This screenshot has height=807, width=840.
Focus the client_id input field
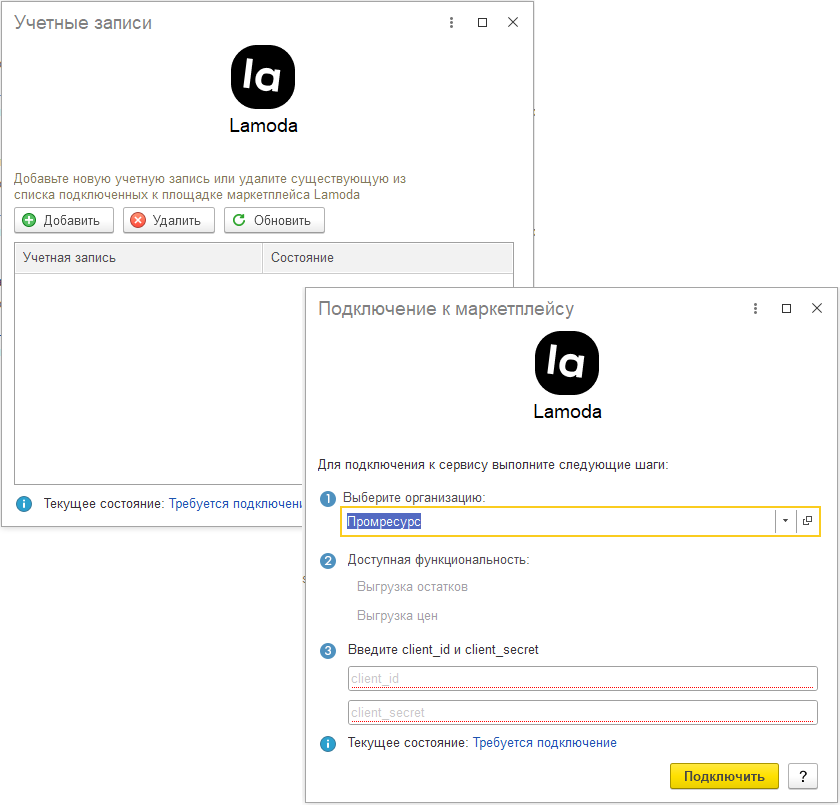tap(583, 679)
